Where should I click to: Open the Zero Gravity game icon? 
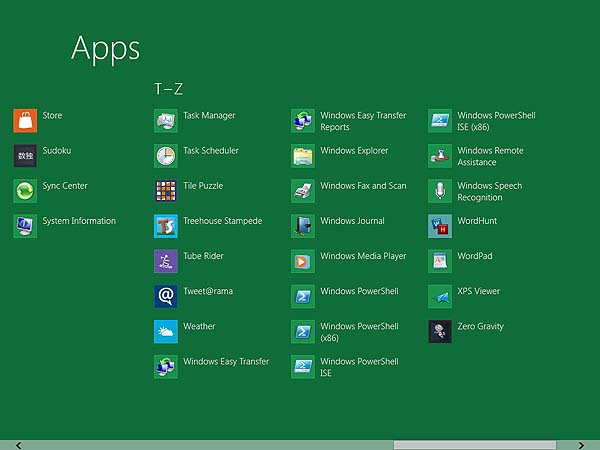440,331
